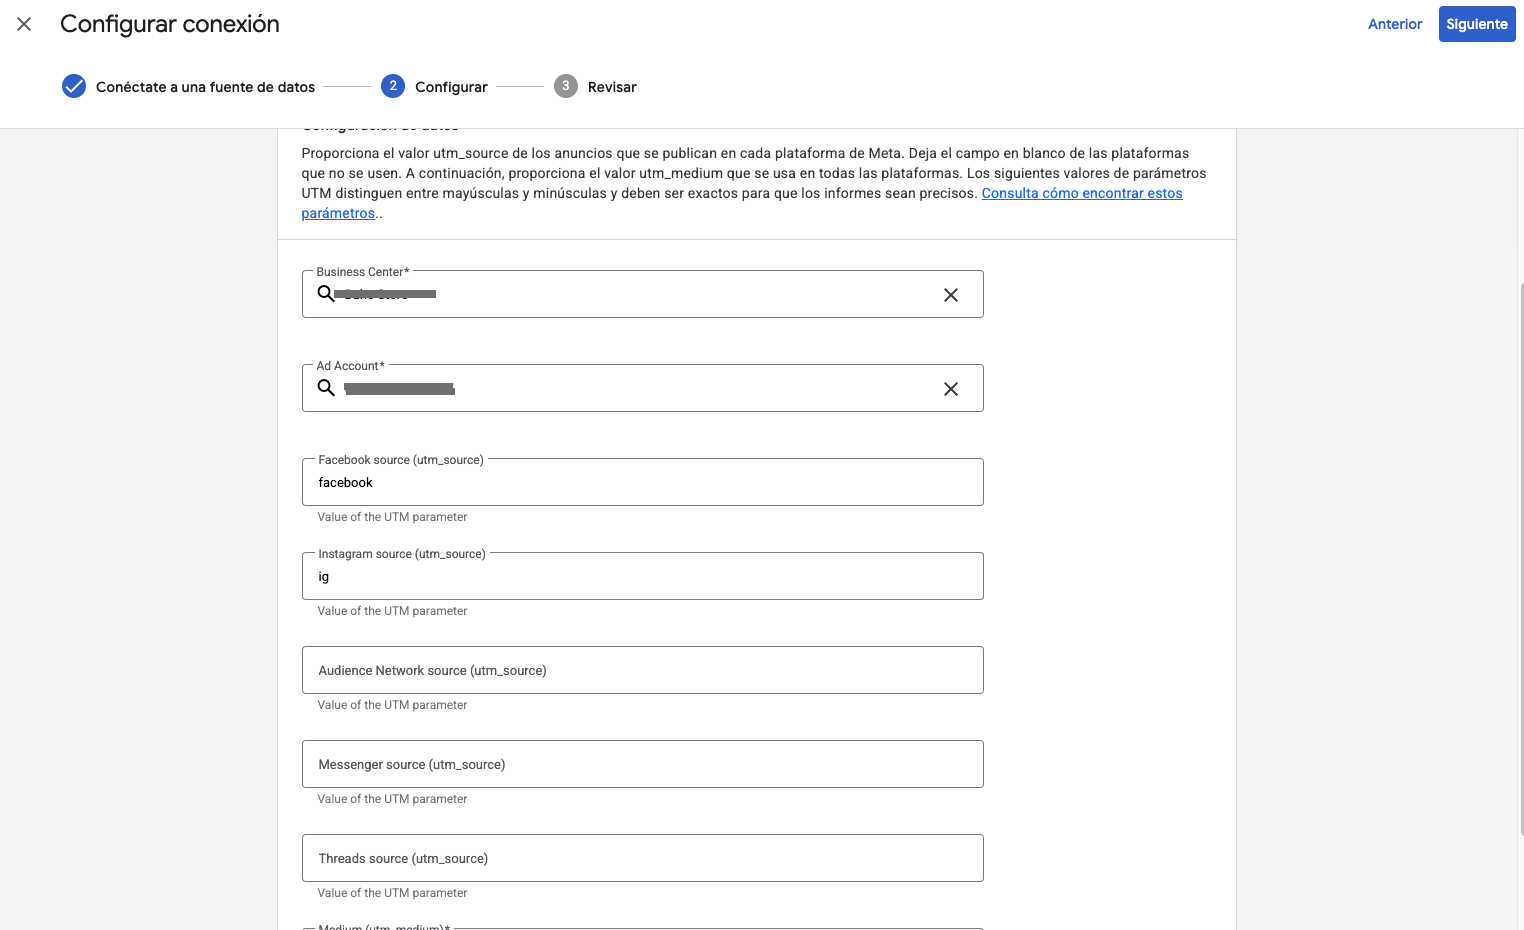This screenshot has height=930, width=1524.
Task: Click the completed checkmark on step one
Action: pos(74,86)
